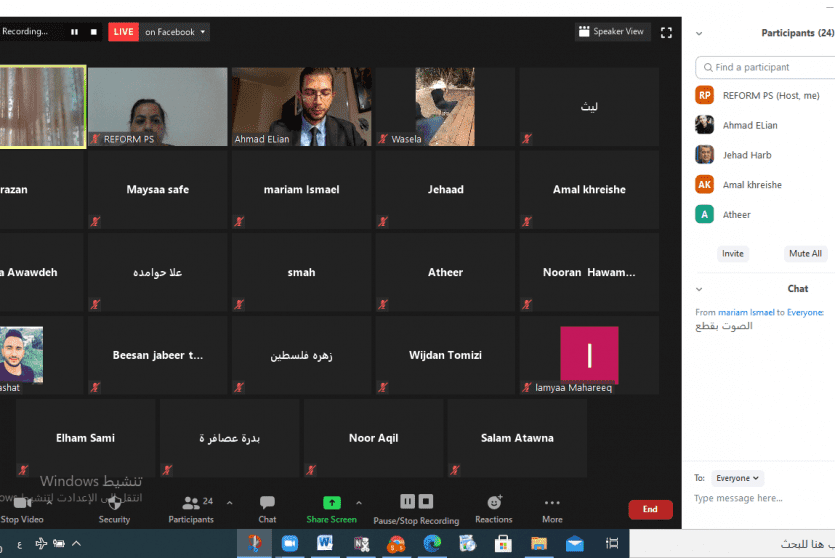Image resolution: width=835 pixels, height=558 pixels.
Task: Select Noor Aqil participant tile
Action: coord(373,438)
